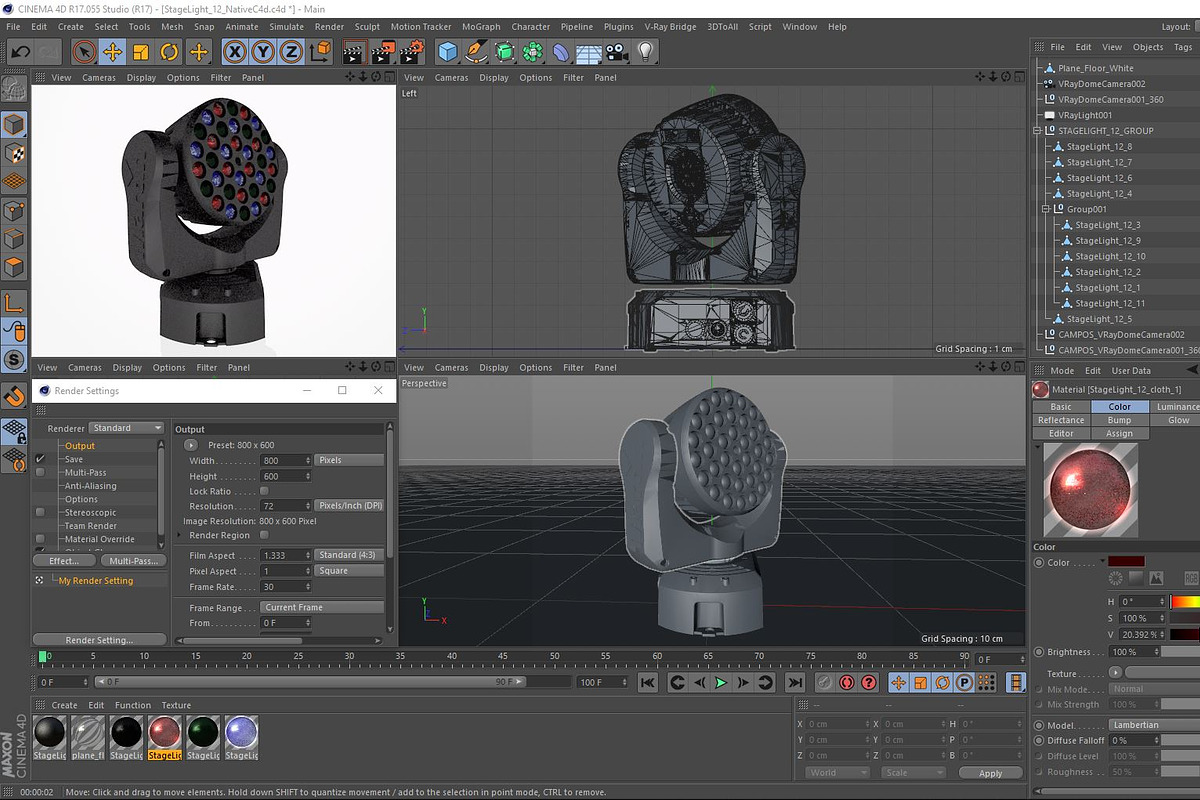The width and height of the screenshot is (1200, 800).
Task: Toggle Stereoscopic checkbox in Render Settings
Action: tap(40, 512)
